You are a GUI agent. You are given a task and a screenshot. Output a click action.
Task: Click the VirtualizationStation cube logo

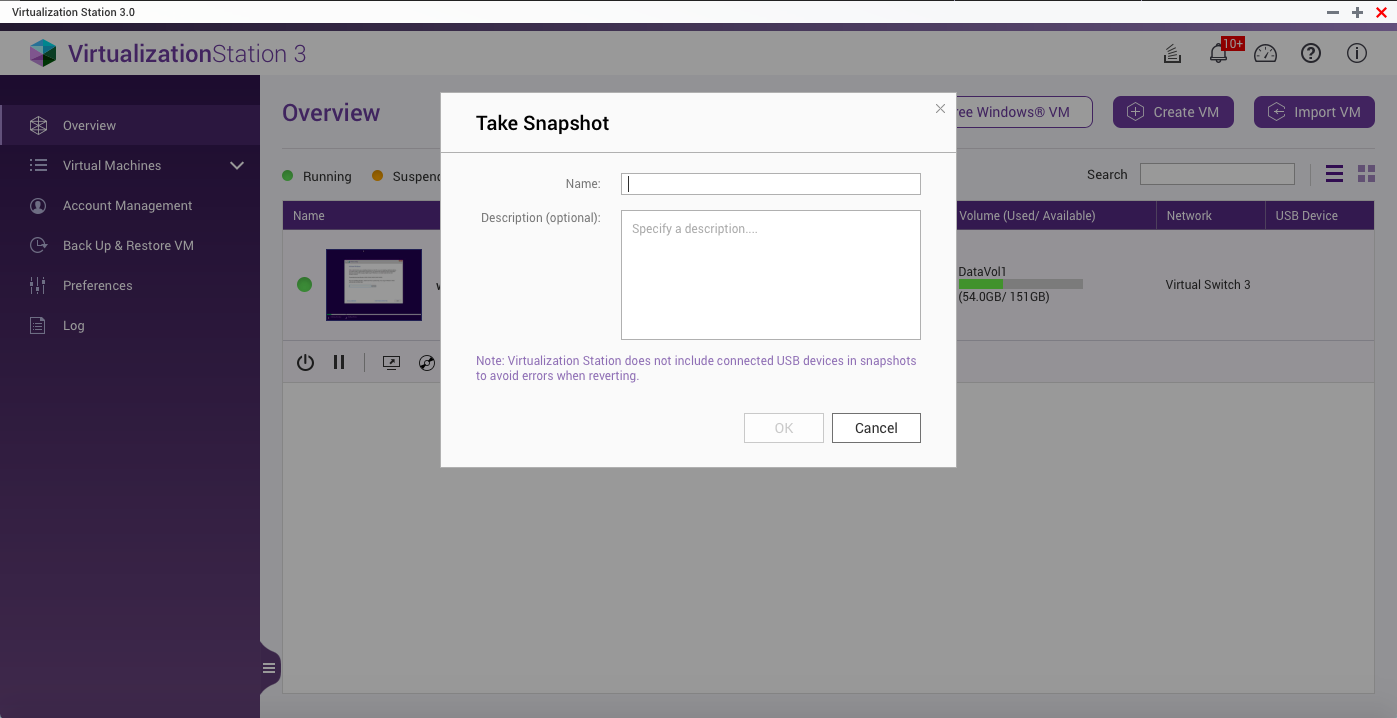click(43, 53)
